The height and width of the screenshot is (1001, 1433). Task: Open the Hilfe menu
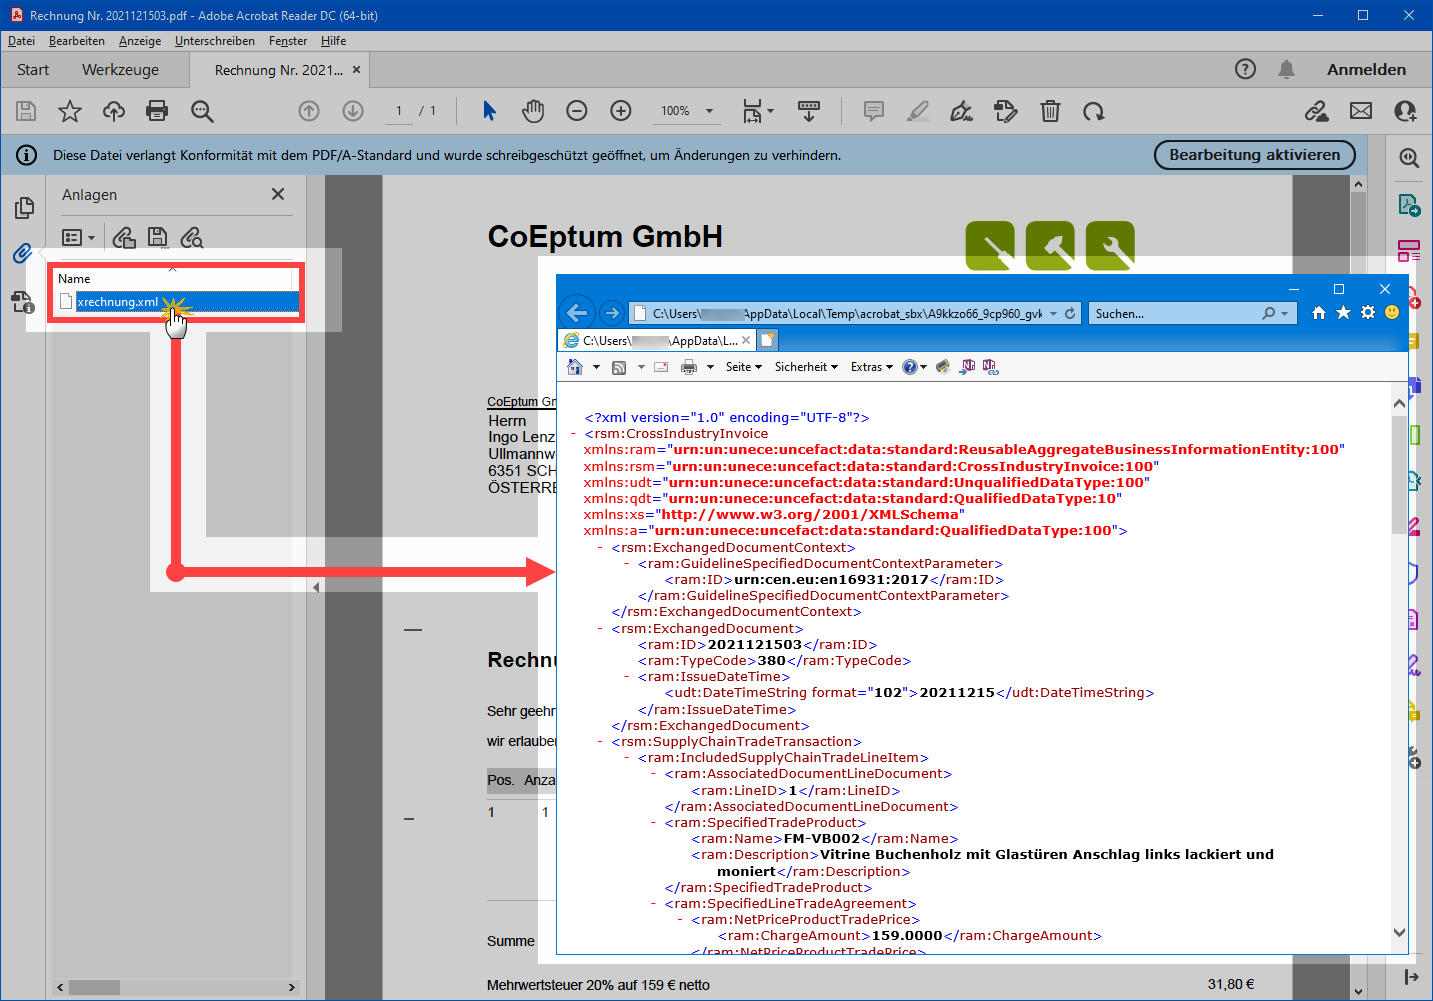333,41
